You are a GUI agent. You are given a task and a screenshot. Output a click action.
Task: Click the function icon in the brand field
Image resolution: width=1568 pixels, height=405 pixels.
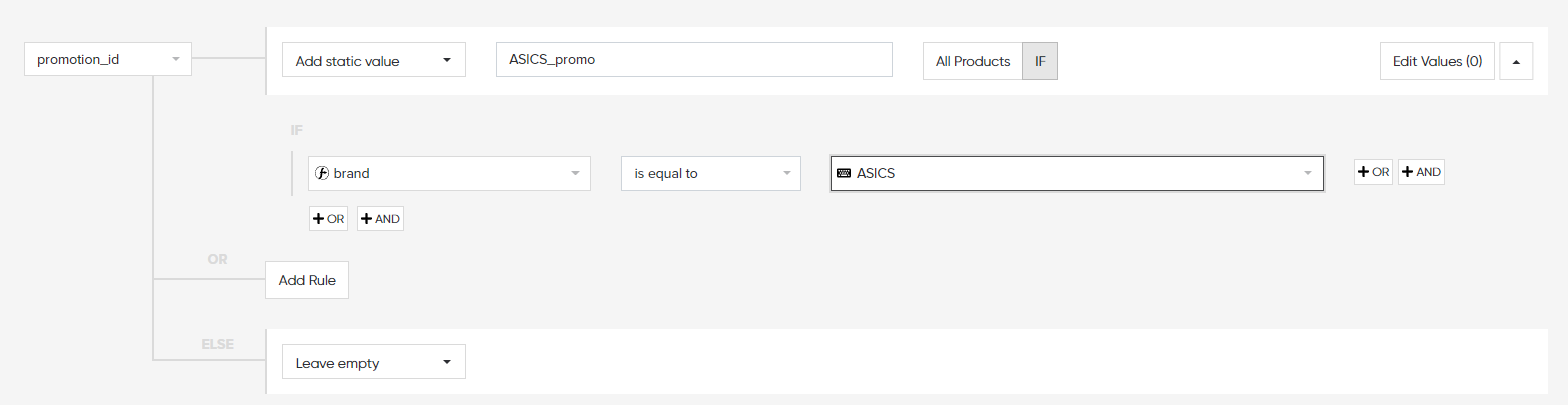(322, 173)
